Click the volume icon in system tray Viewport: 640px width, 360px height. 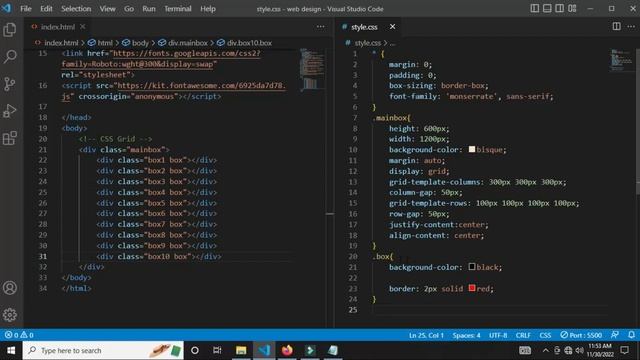[x=579, y=351]
